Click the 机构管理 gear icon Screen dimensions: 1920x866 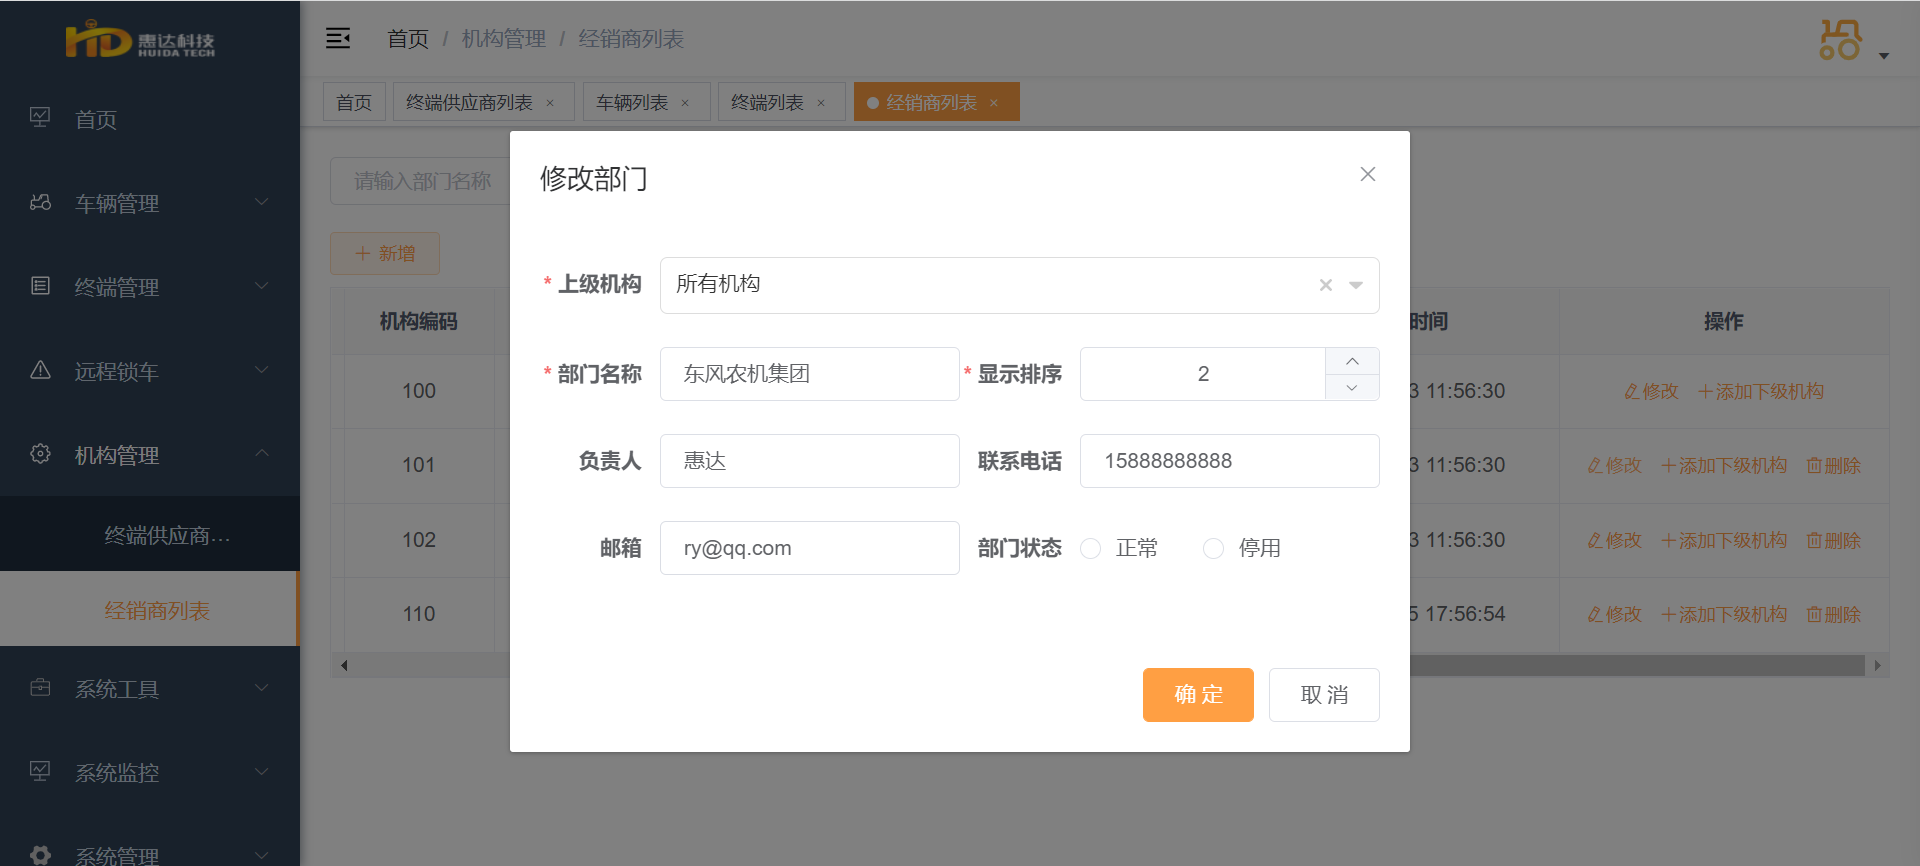point(40,454)
